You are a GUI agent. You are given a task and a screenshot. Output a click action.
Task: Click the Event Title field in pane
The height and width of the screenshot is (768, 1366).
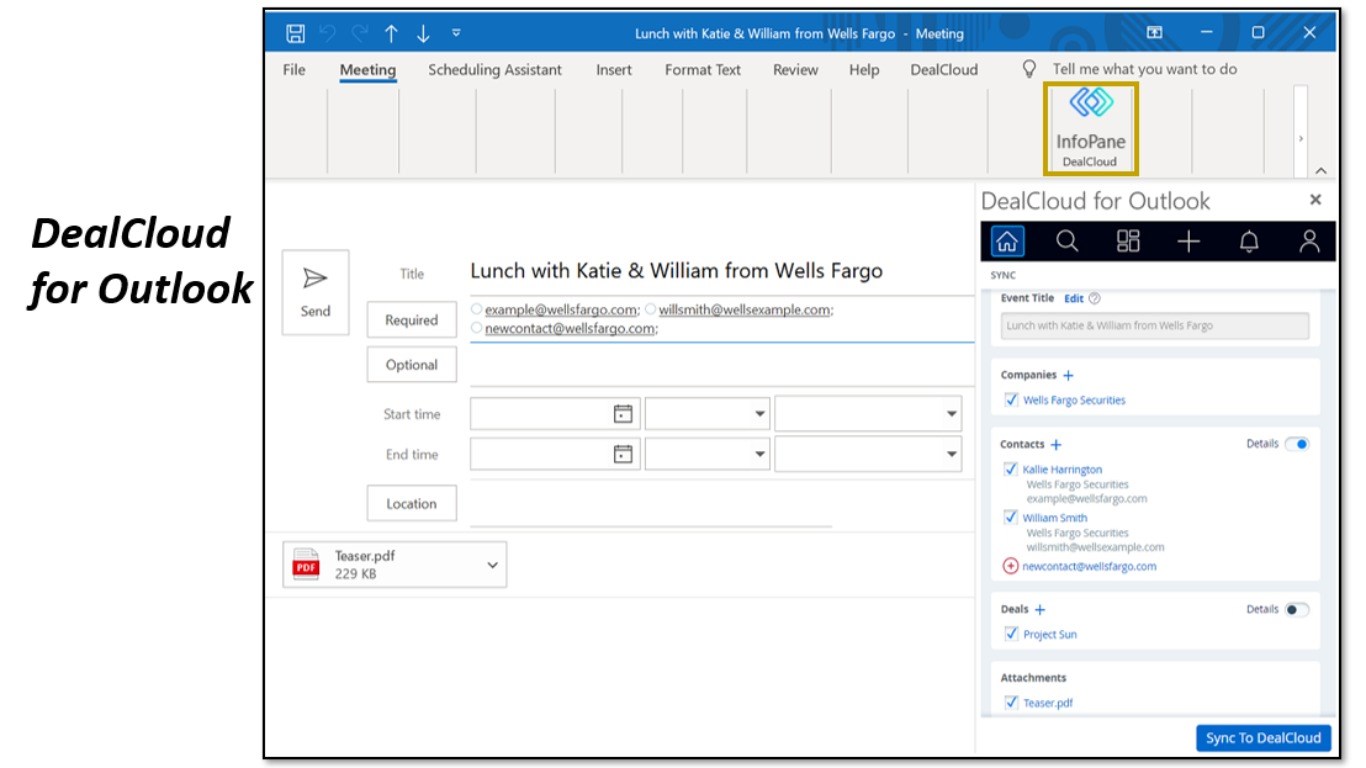pyautogui.click(x=1155, y=326)
